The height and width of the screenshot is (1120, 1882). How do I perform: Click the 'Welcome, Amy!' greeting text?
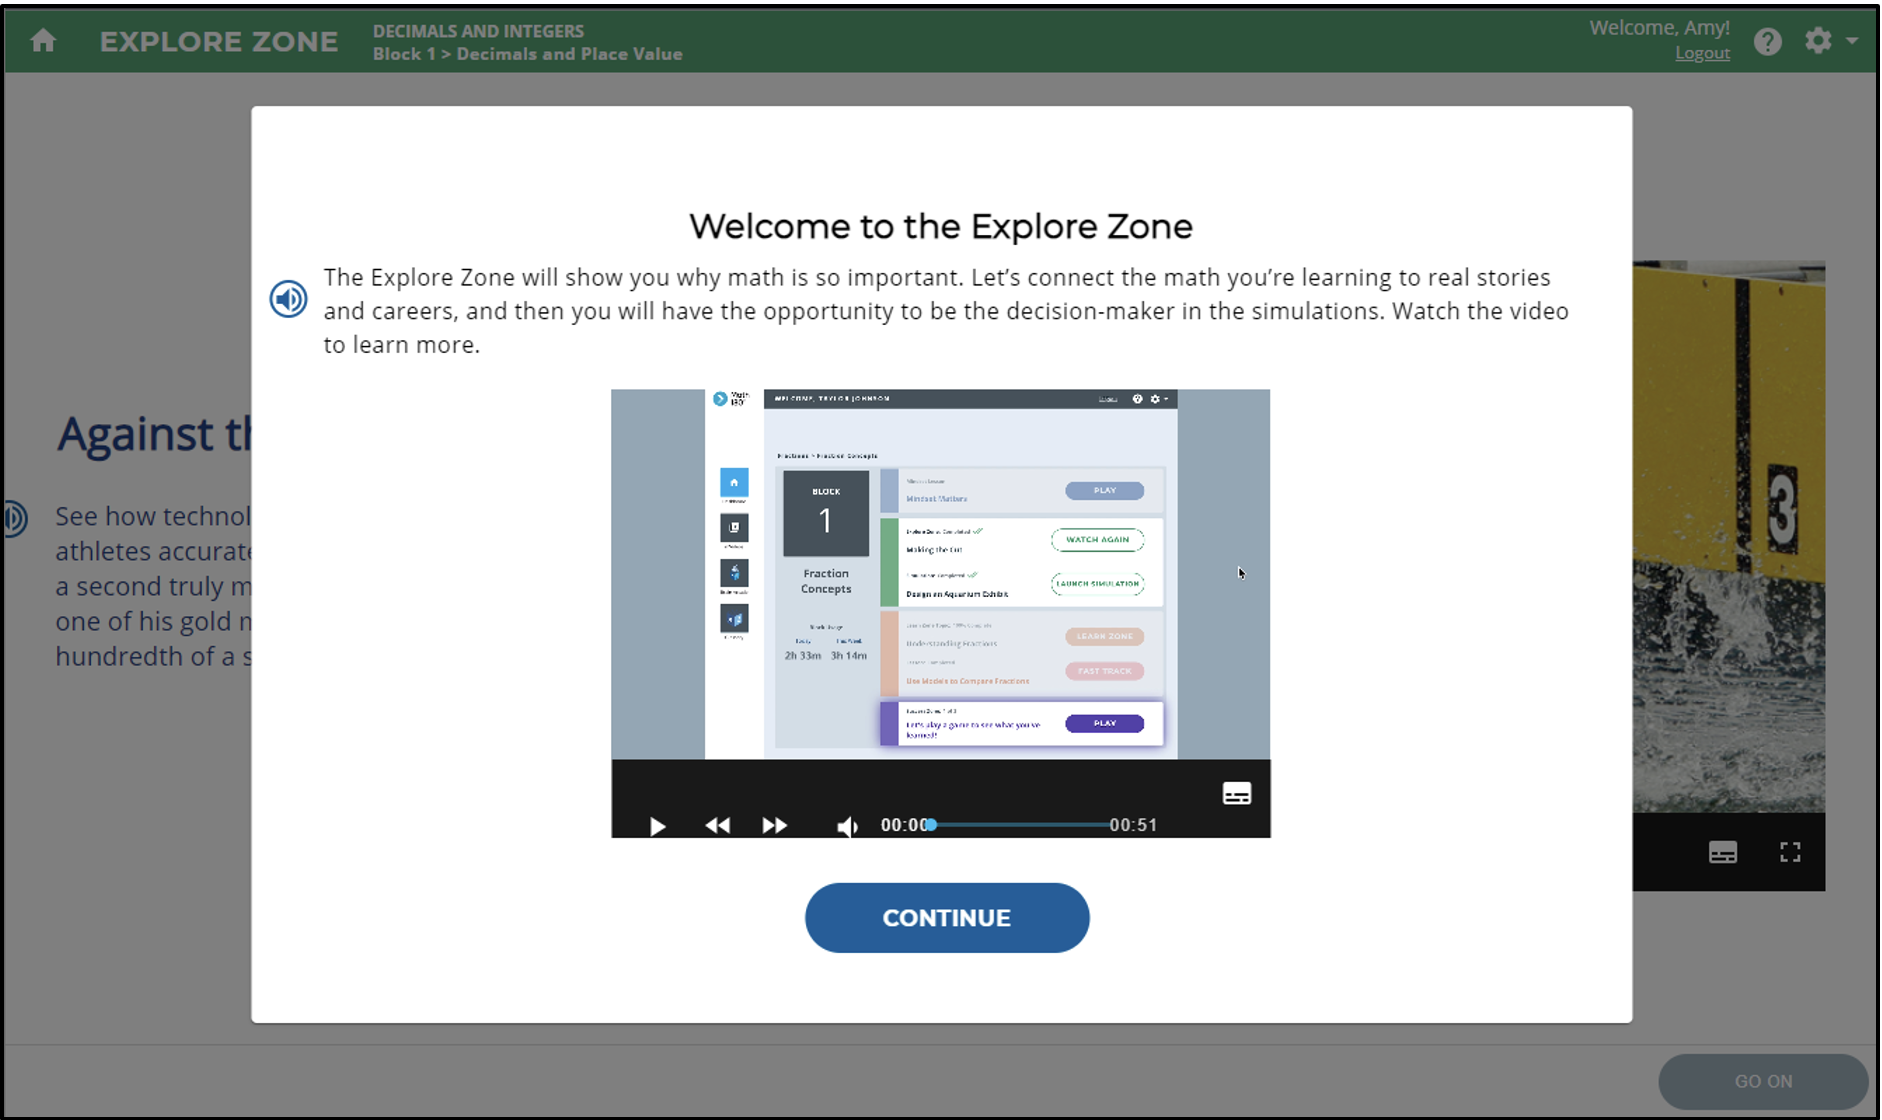tap(1659, 28)
